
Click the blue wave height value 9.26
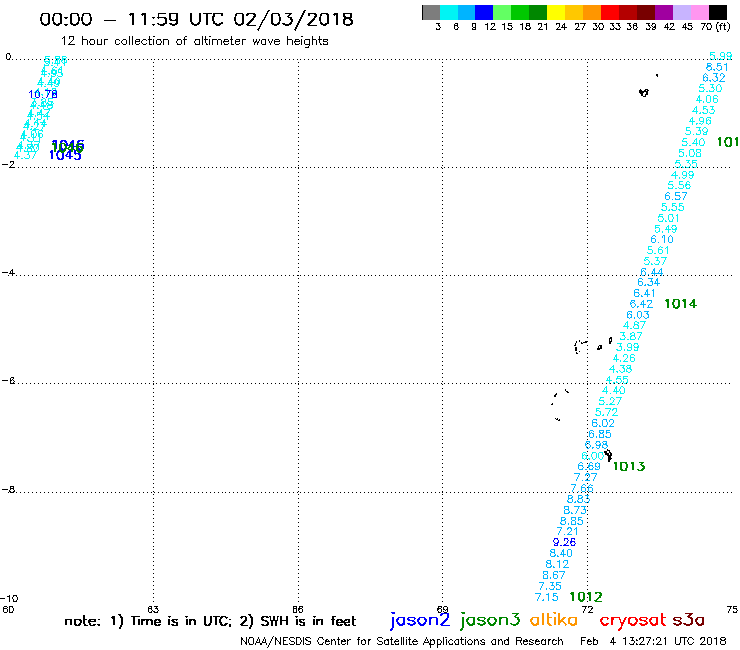tap(564, 542)
